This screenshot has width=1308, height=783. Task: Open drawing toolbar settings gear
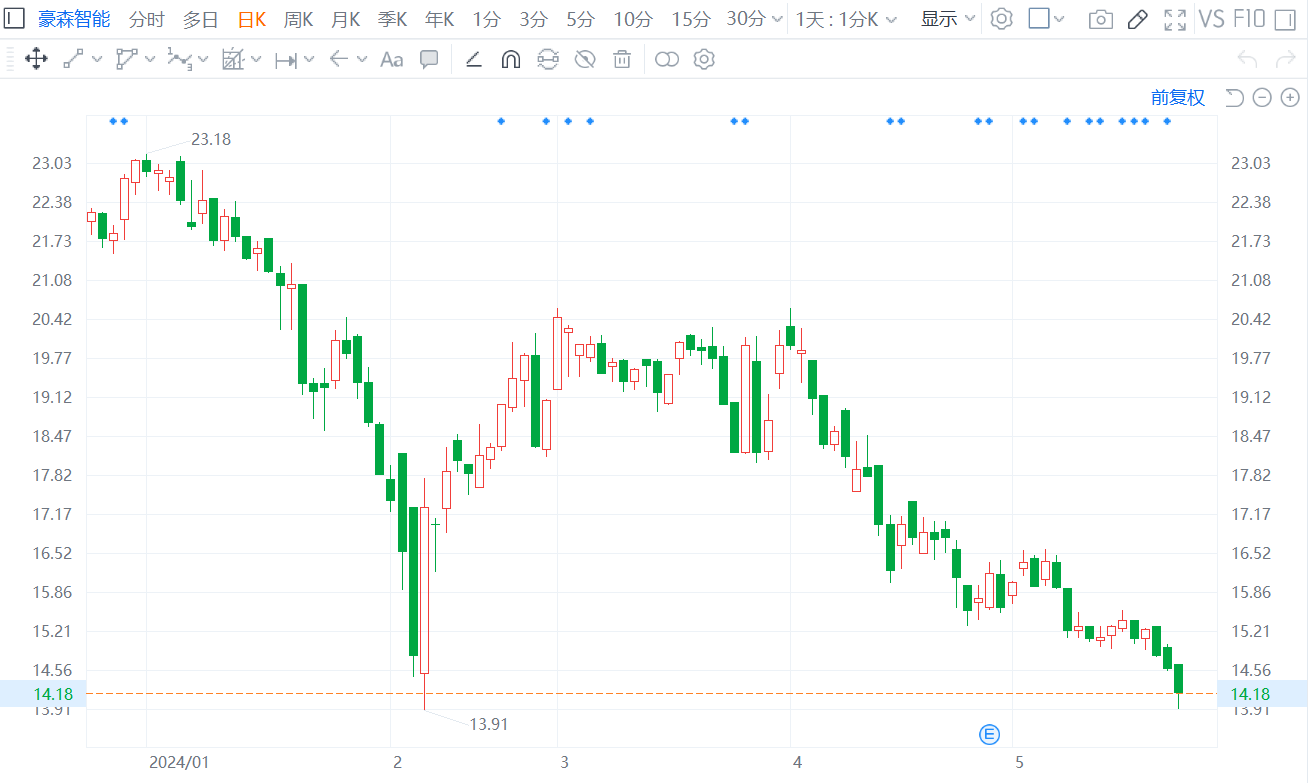(x=704, y=60)
